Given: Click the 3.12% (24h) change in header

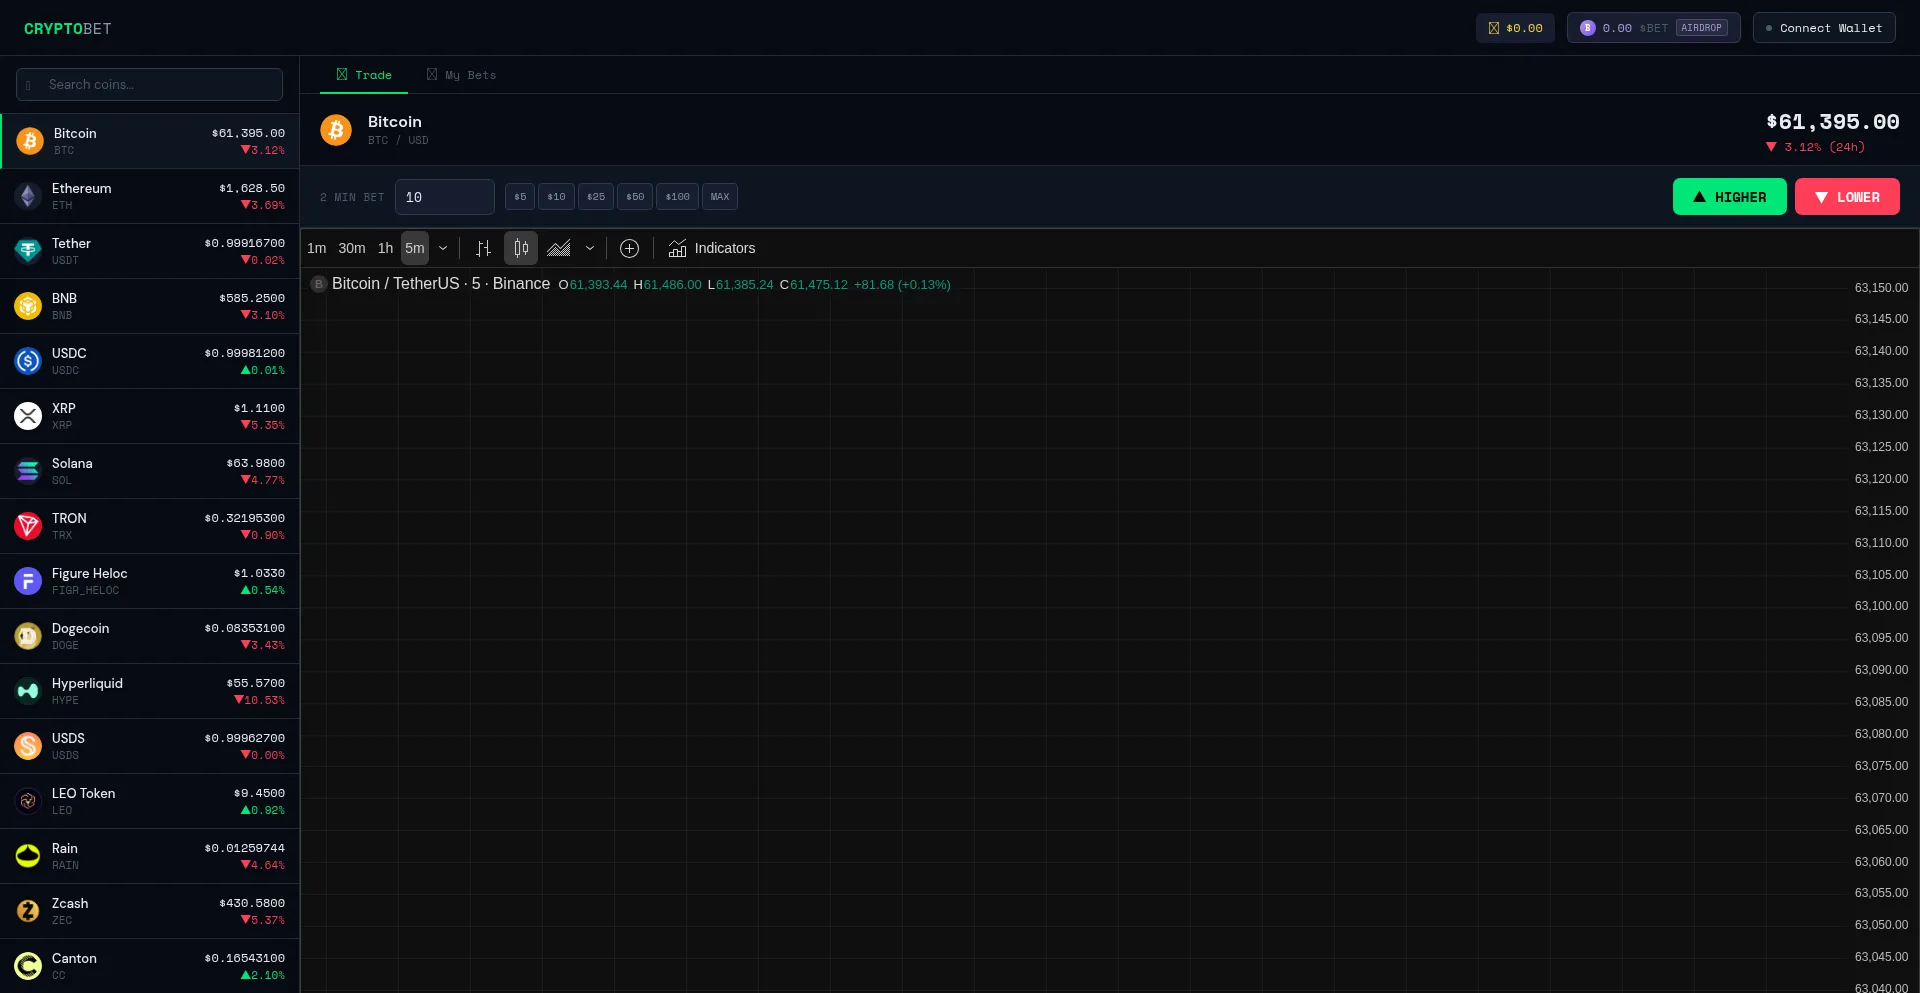Looking at the screenshot, I should [1816, 147].
